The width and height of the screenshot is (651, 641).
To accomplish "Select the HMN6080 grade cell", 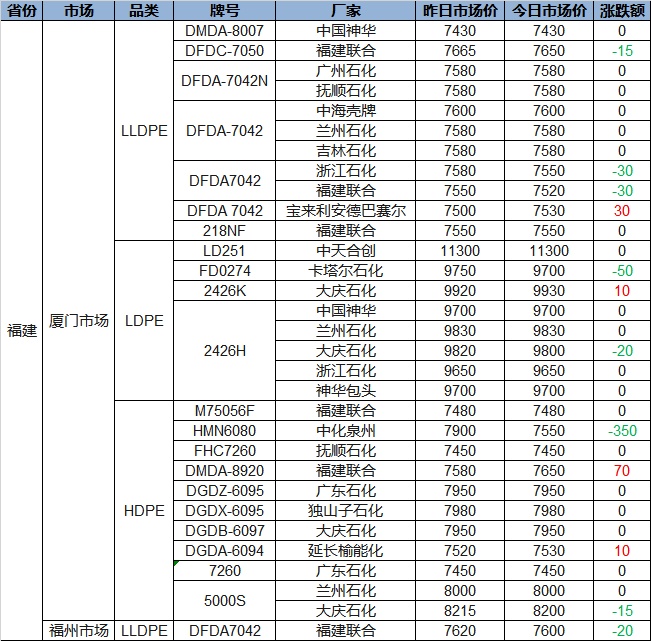I will point(225,431).
